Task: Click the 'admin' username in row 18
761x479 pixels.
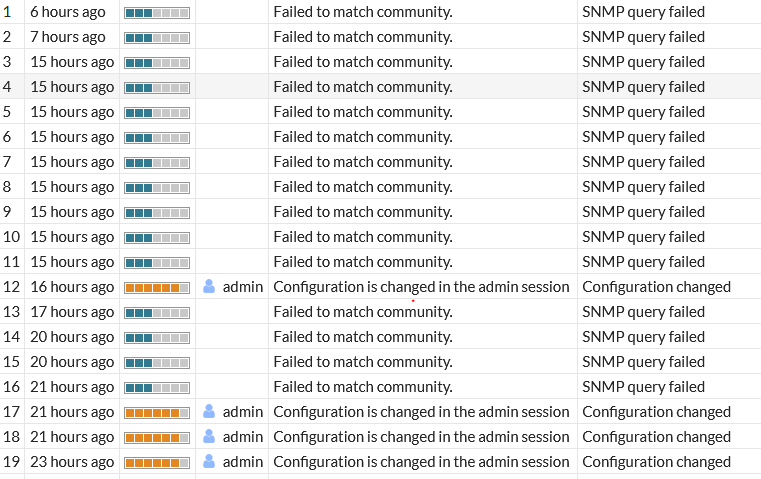Action: (243, 436)
